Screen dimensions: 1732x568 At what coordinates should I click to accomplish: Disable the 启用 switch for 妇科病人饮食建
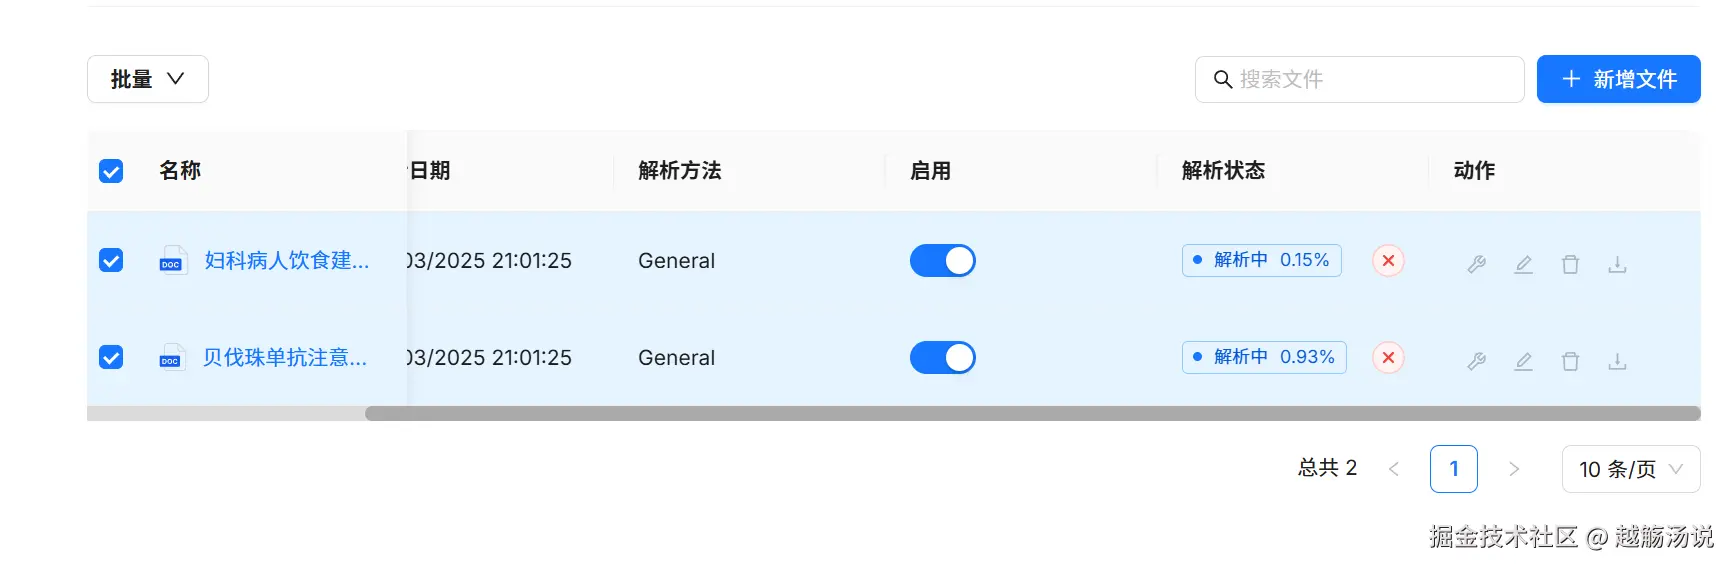(x=942, y=260)
